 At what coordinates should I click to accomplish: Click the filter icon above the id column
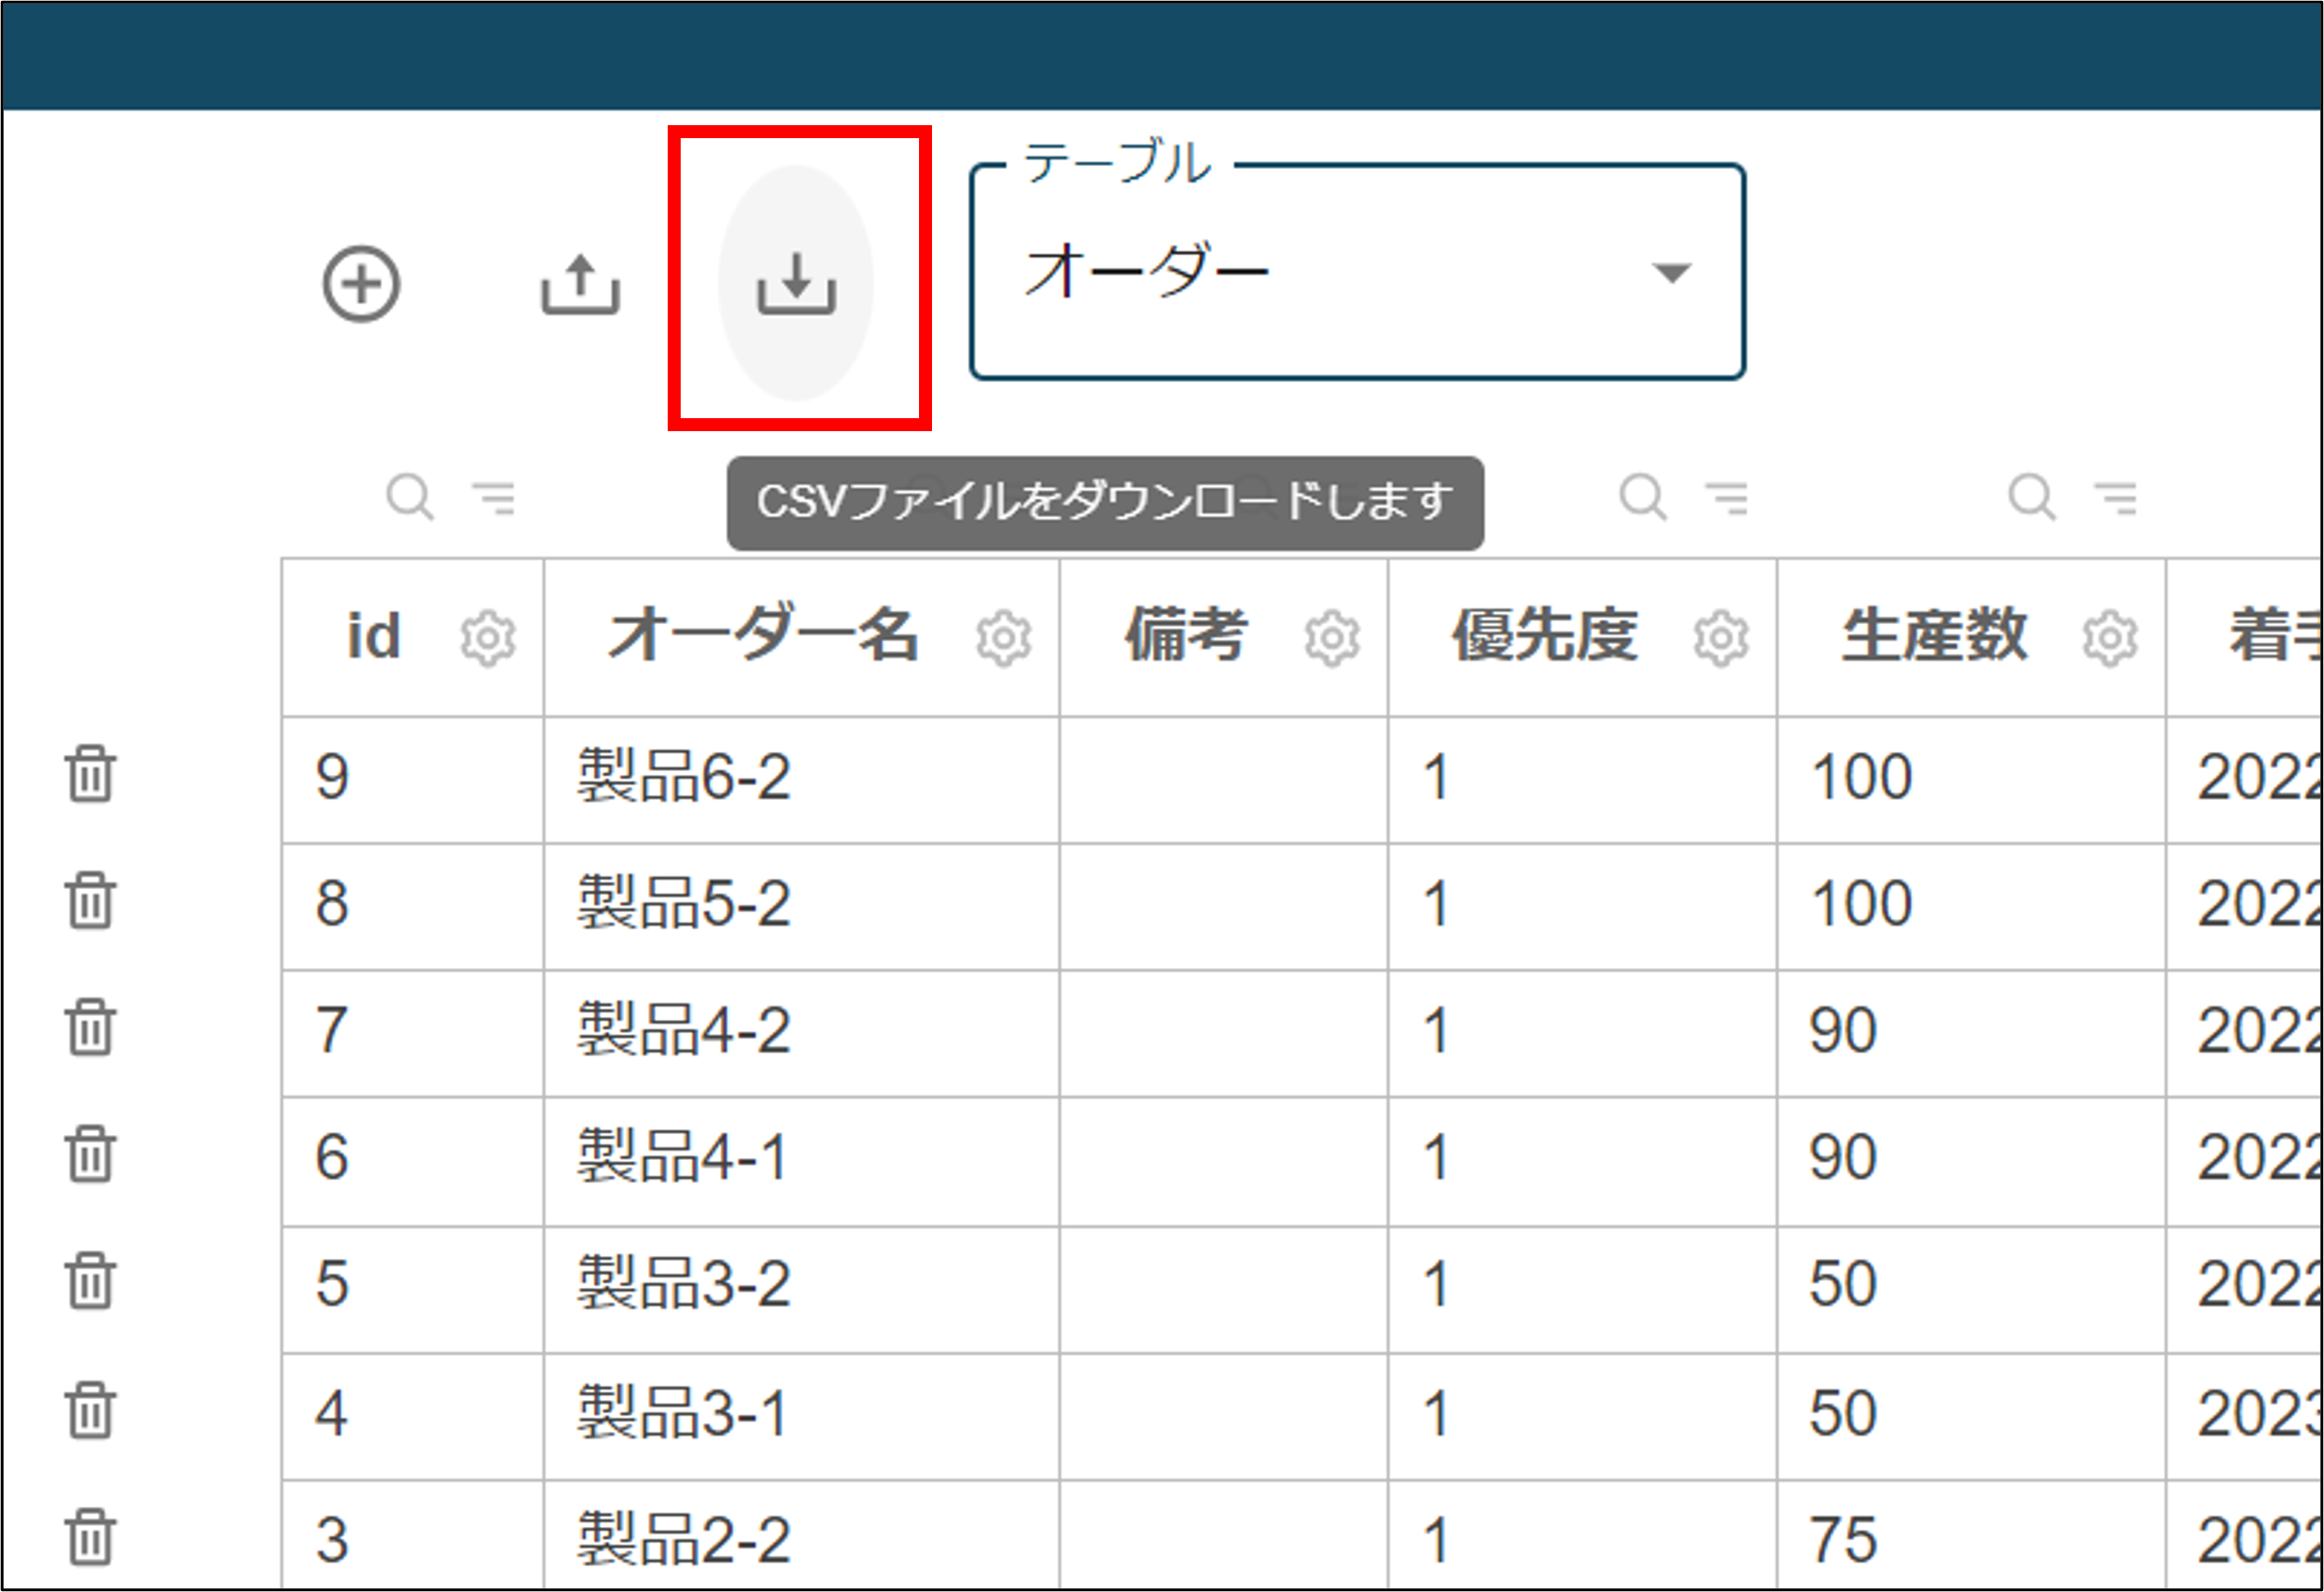494,497
